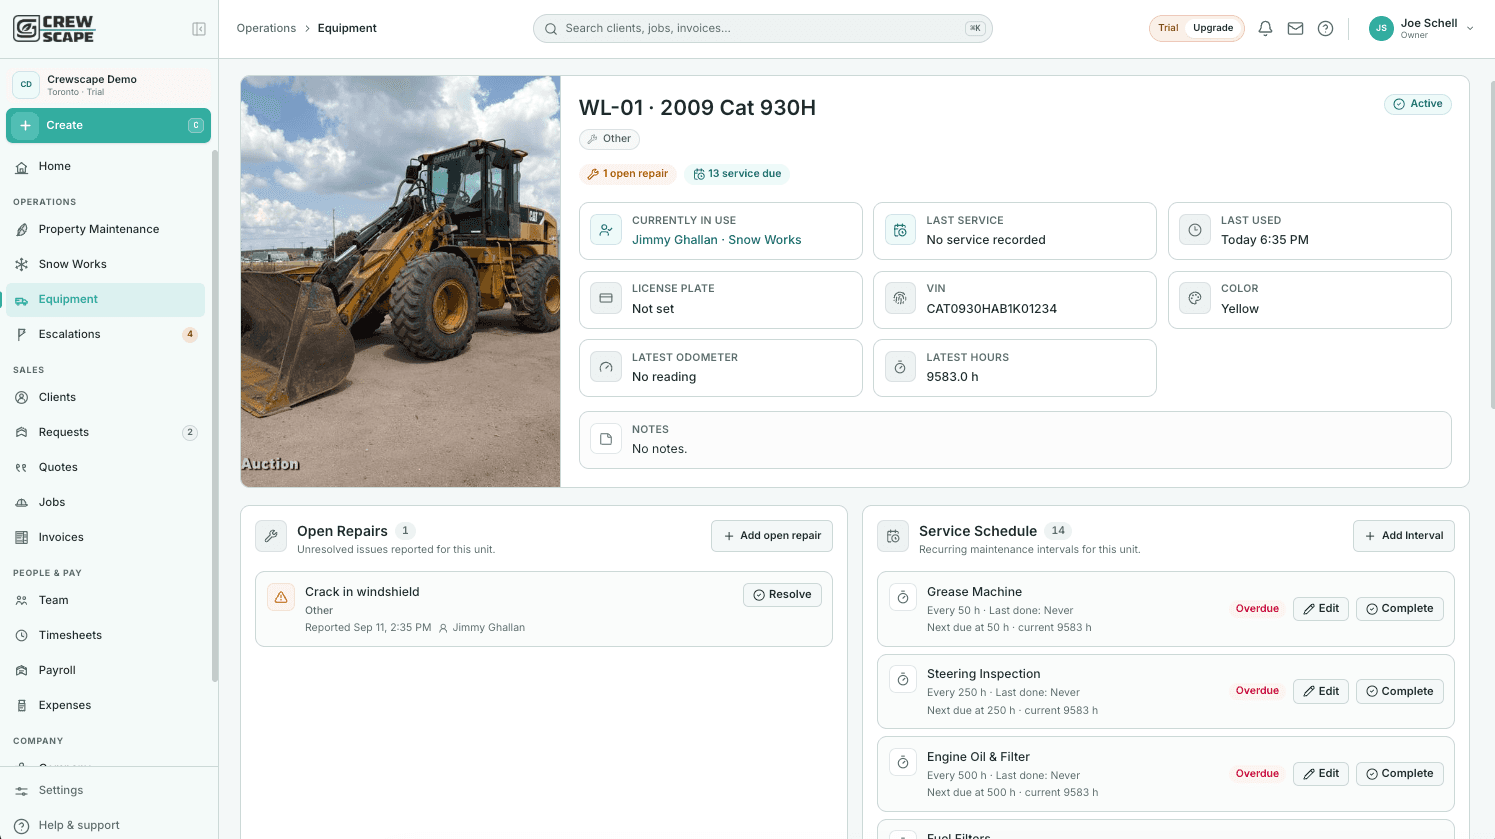Click the Invoices icon in sidebar
Screen dimensions: 1495x839
click(x=22, y=537)
